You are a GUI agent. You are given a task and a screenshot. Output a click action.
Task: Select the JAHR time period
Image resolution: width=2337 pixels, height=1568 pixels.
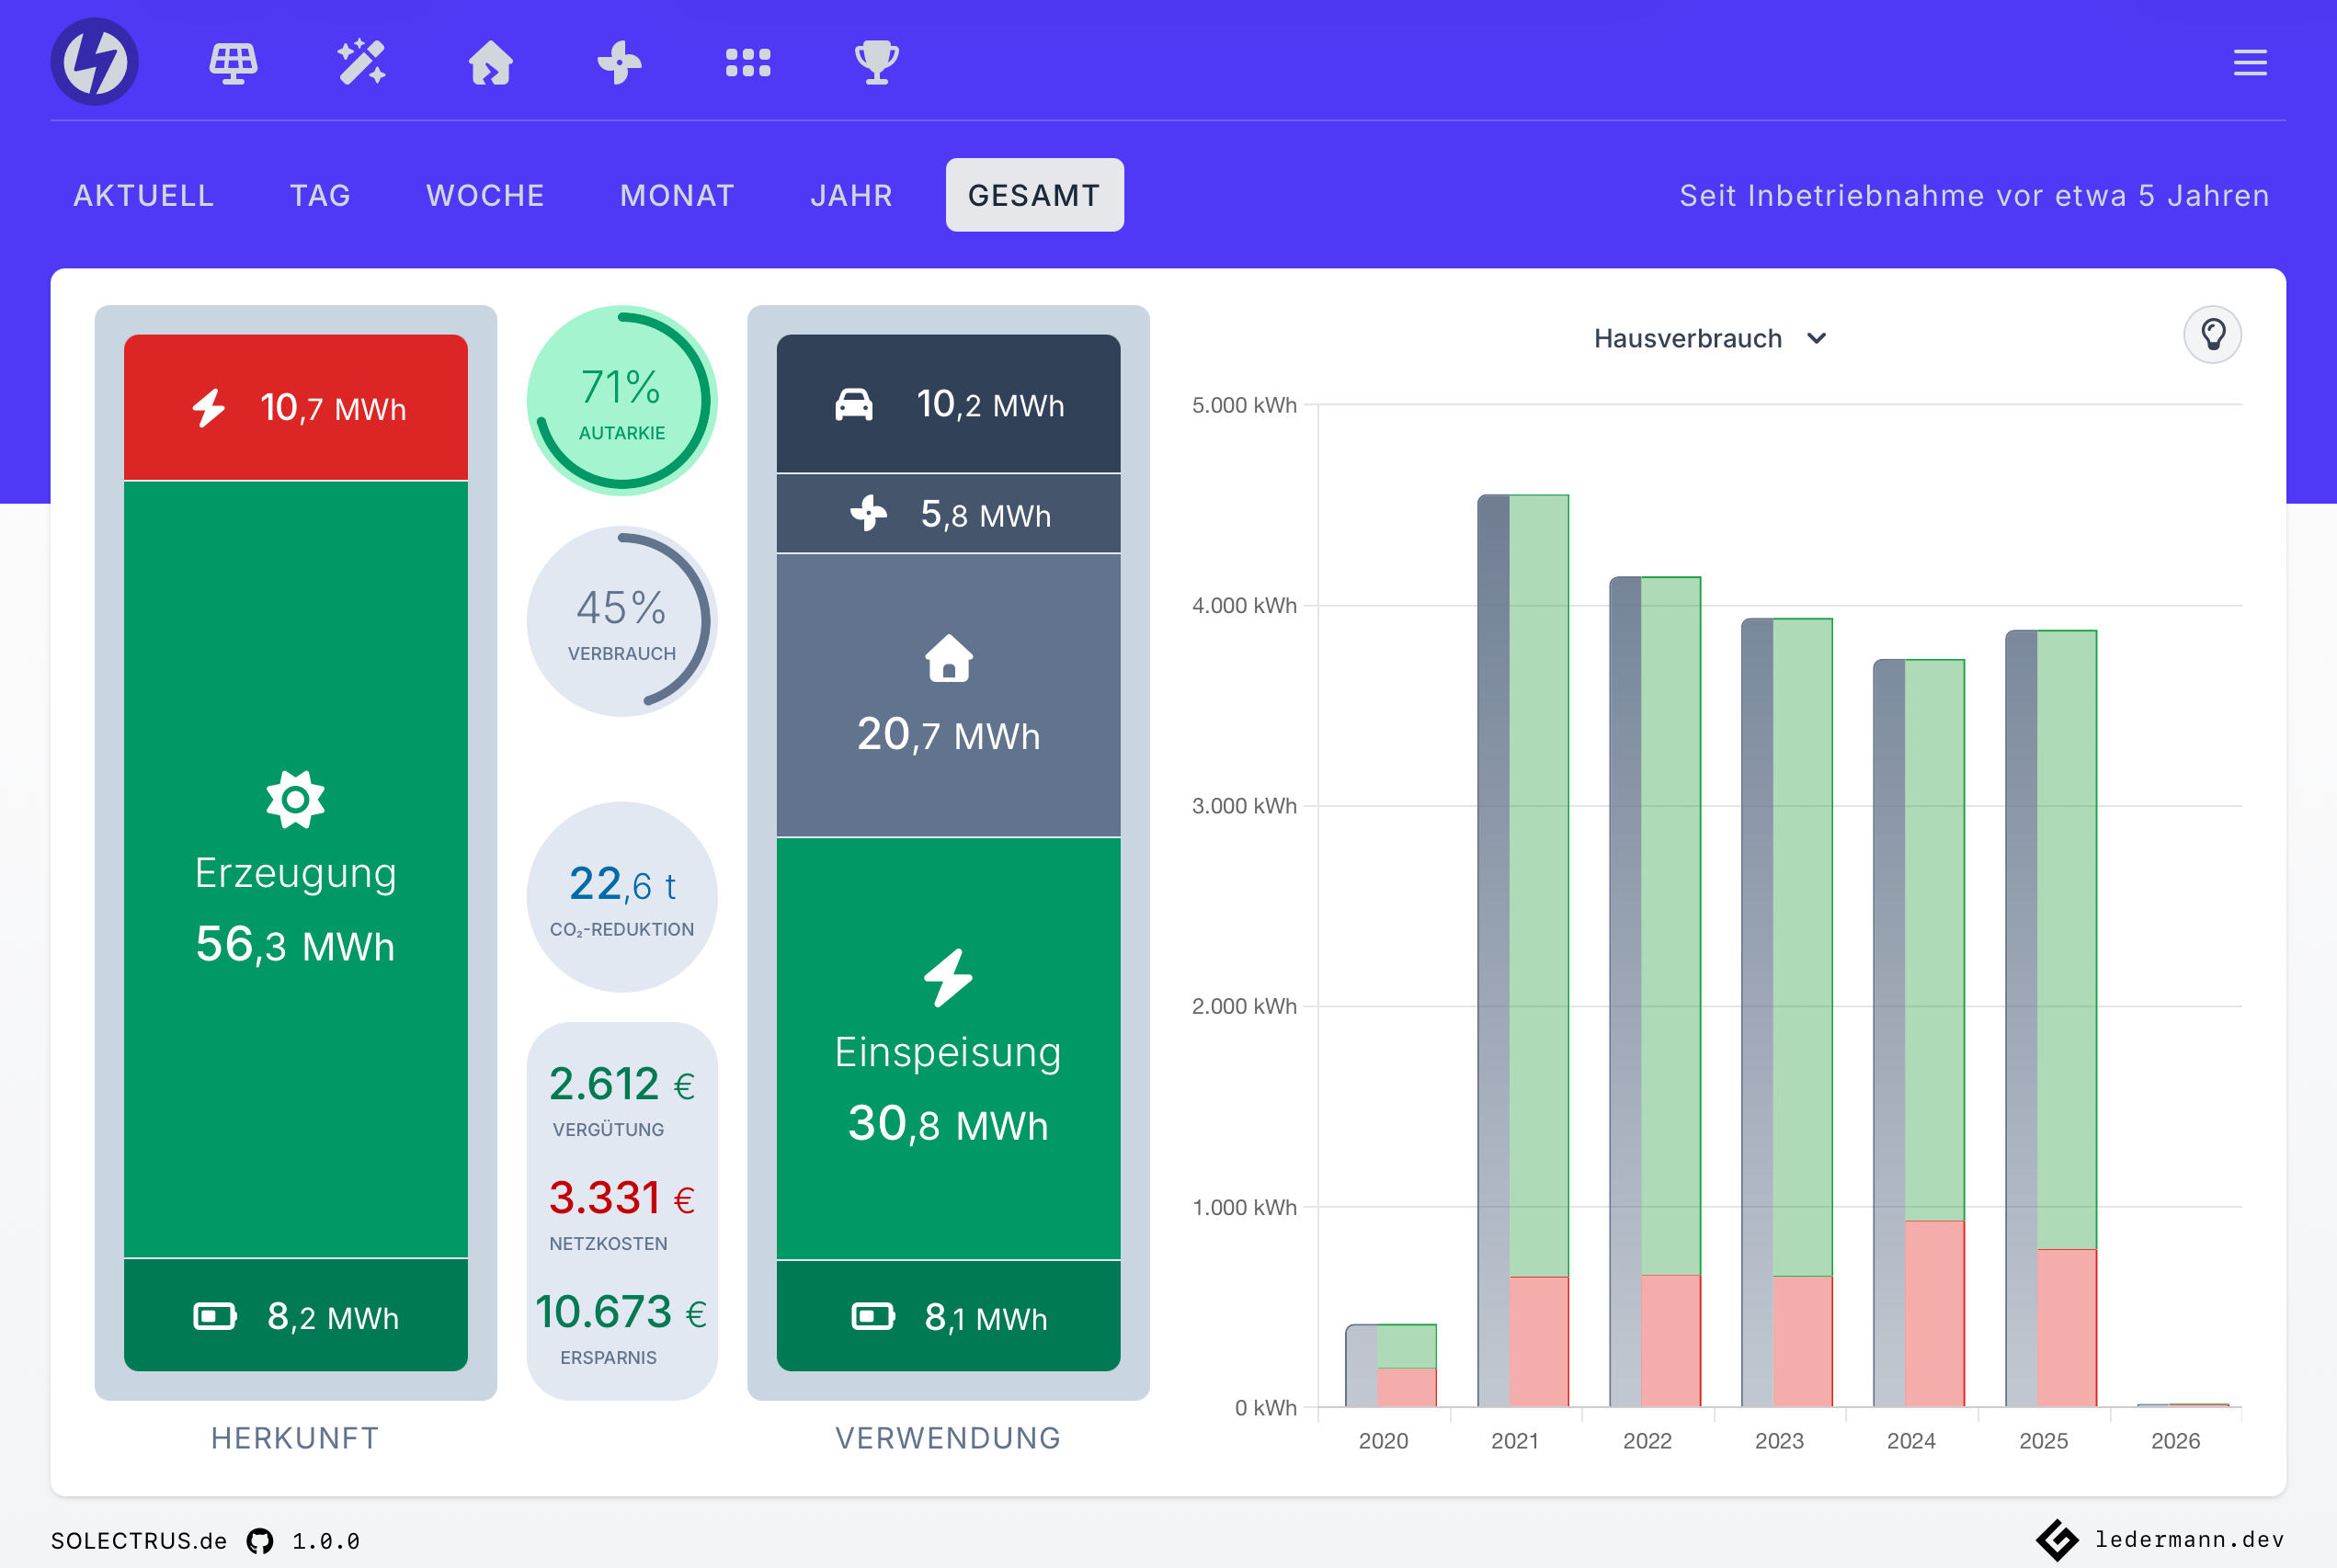coord(850,195)
